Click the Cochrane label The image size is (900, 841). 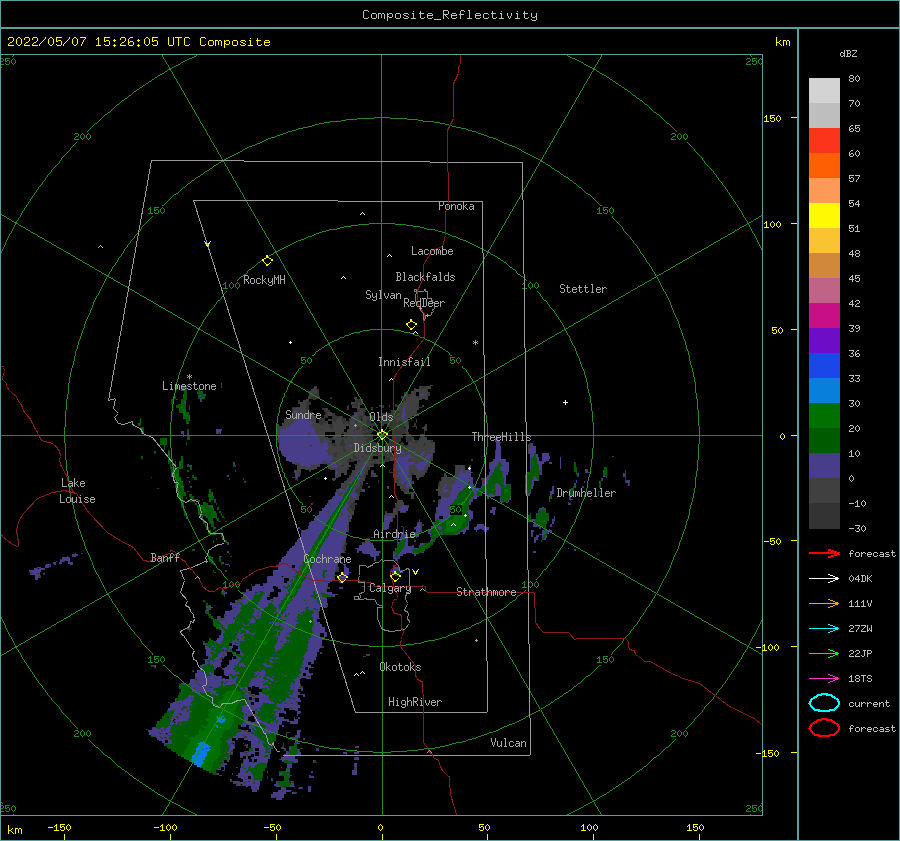[327, 559]
